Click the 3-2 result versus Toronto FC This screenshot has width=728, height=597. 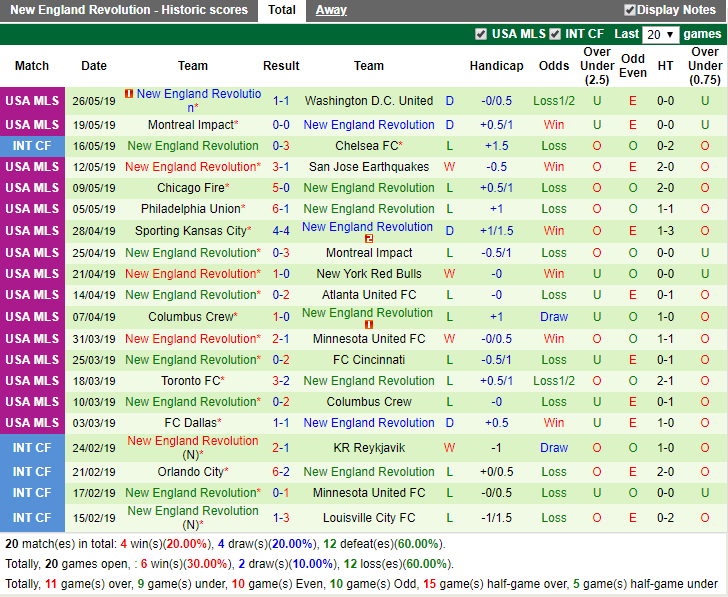[281, 381]
